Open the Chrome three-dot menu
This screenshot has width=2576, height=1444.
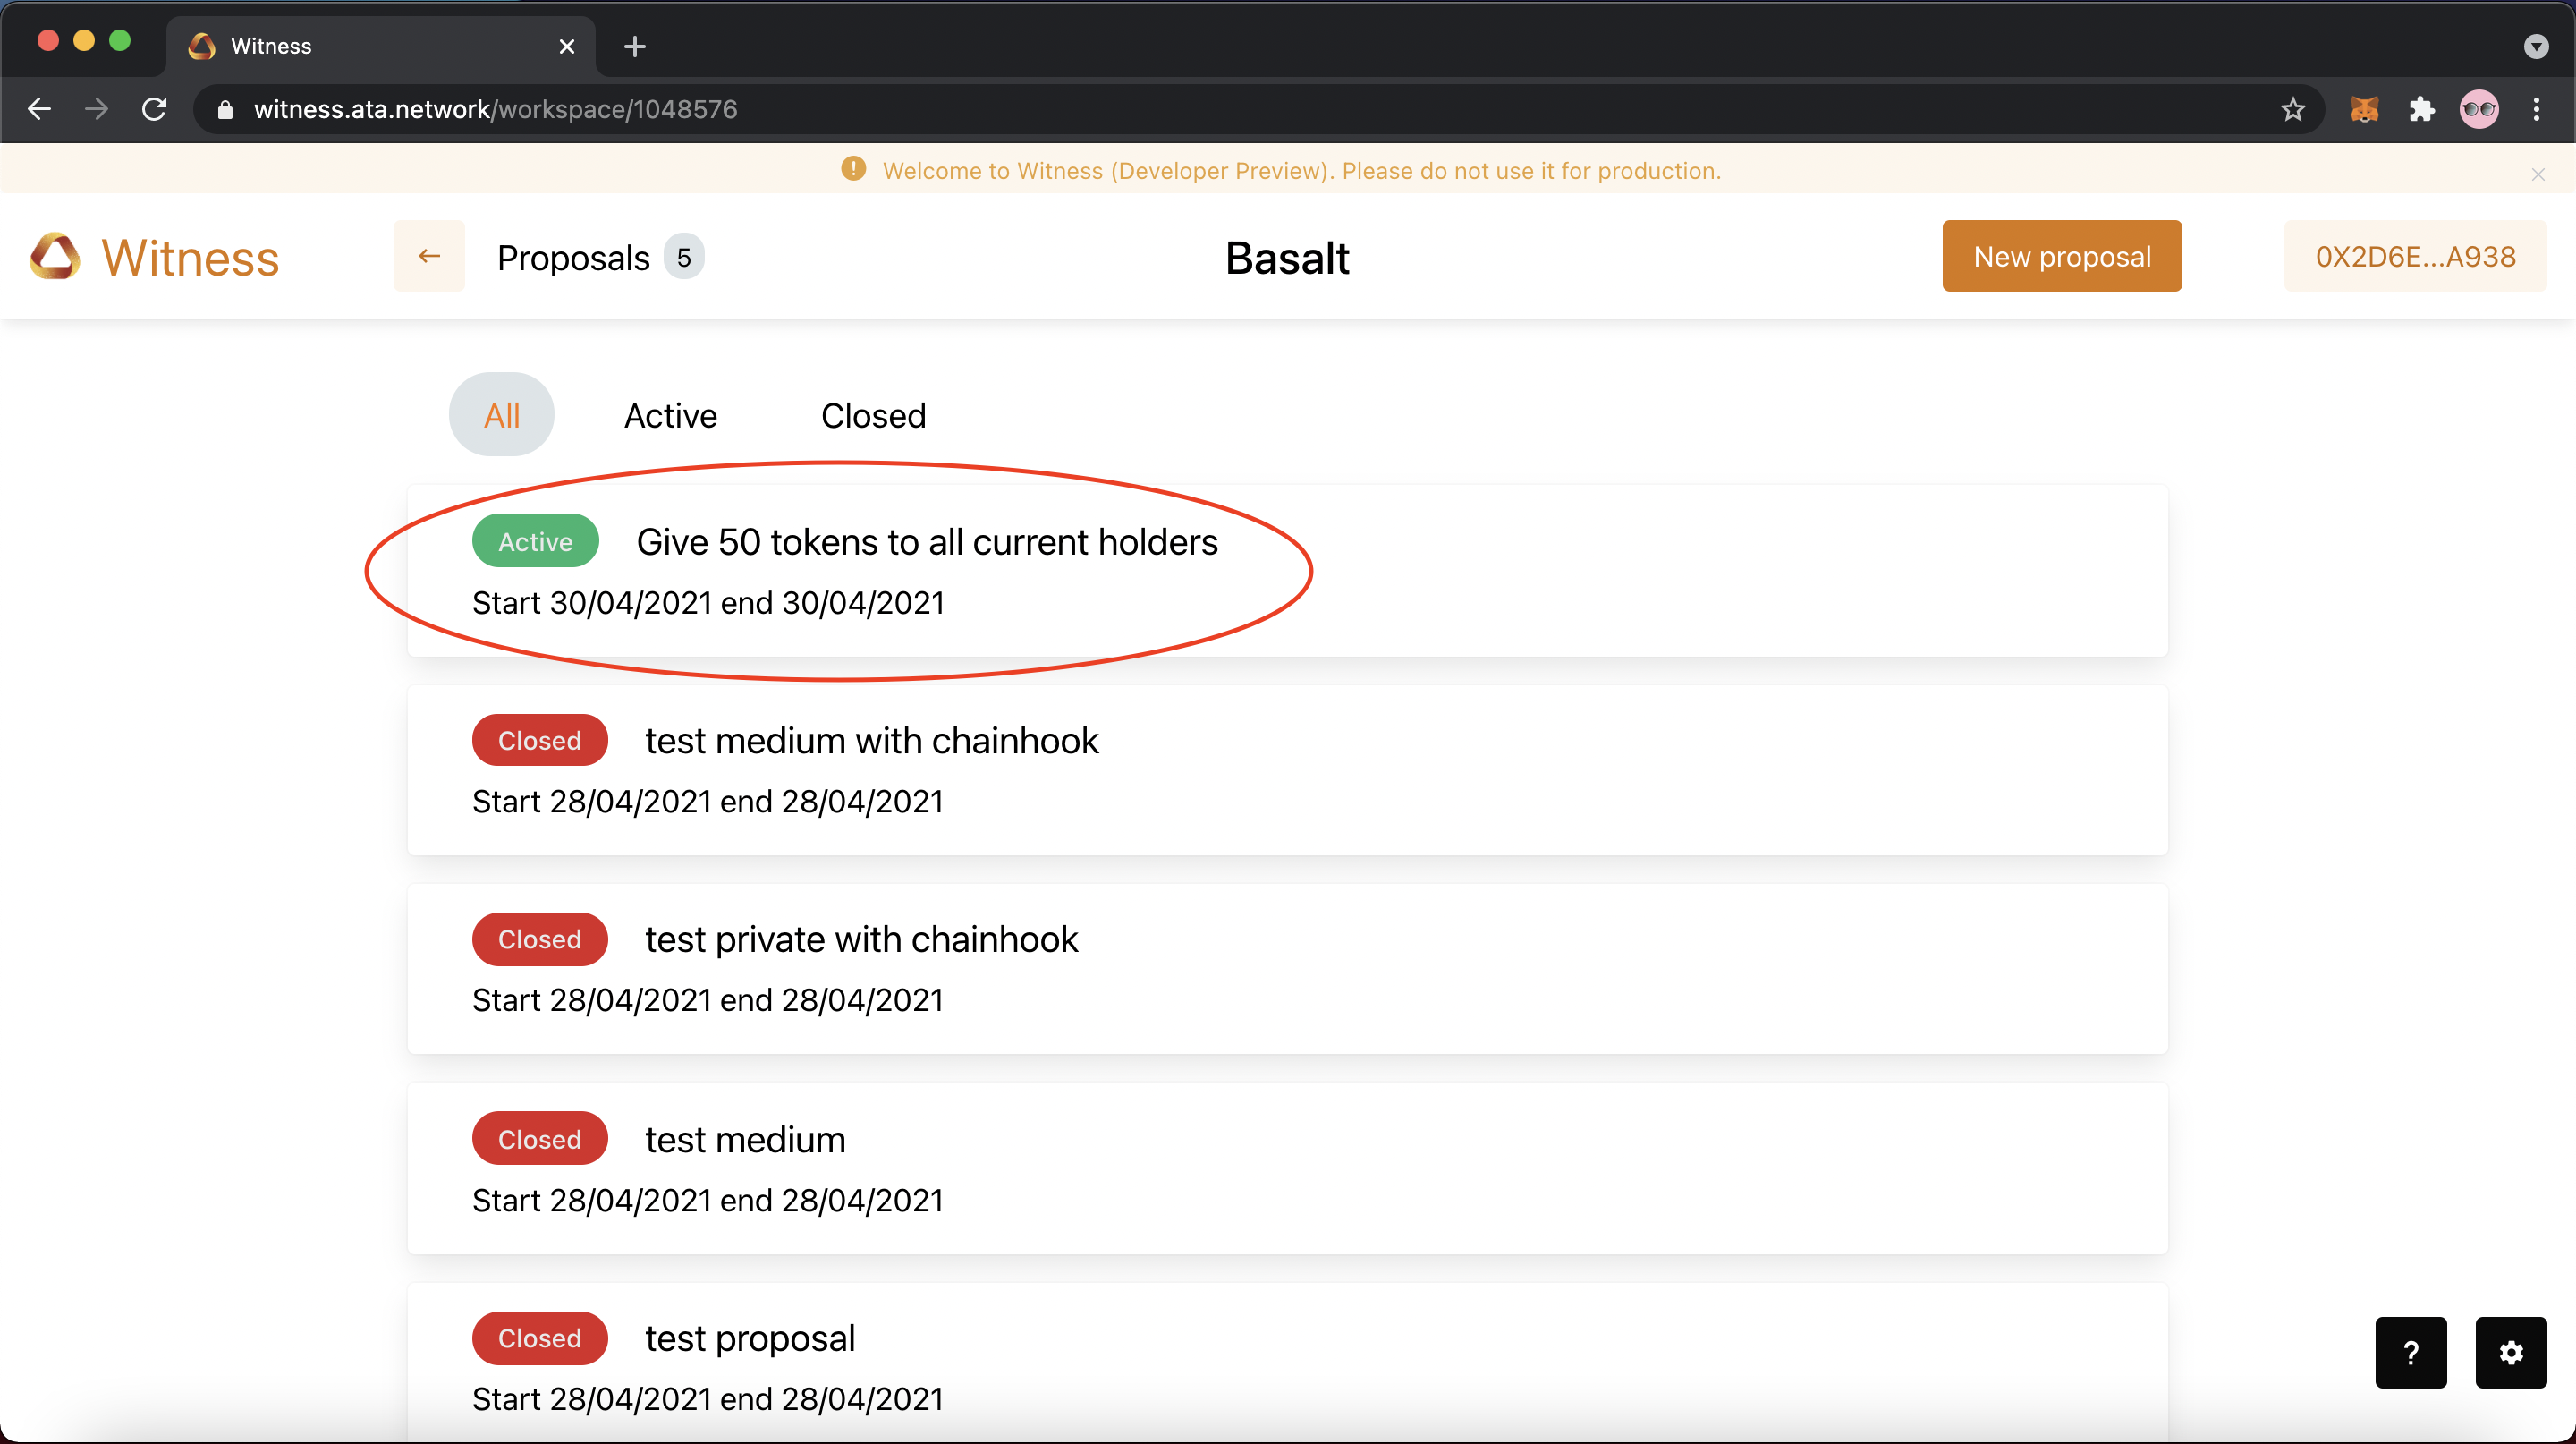click(x=2537, y=109)
